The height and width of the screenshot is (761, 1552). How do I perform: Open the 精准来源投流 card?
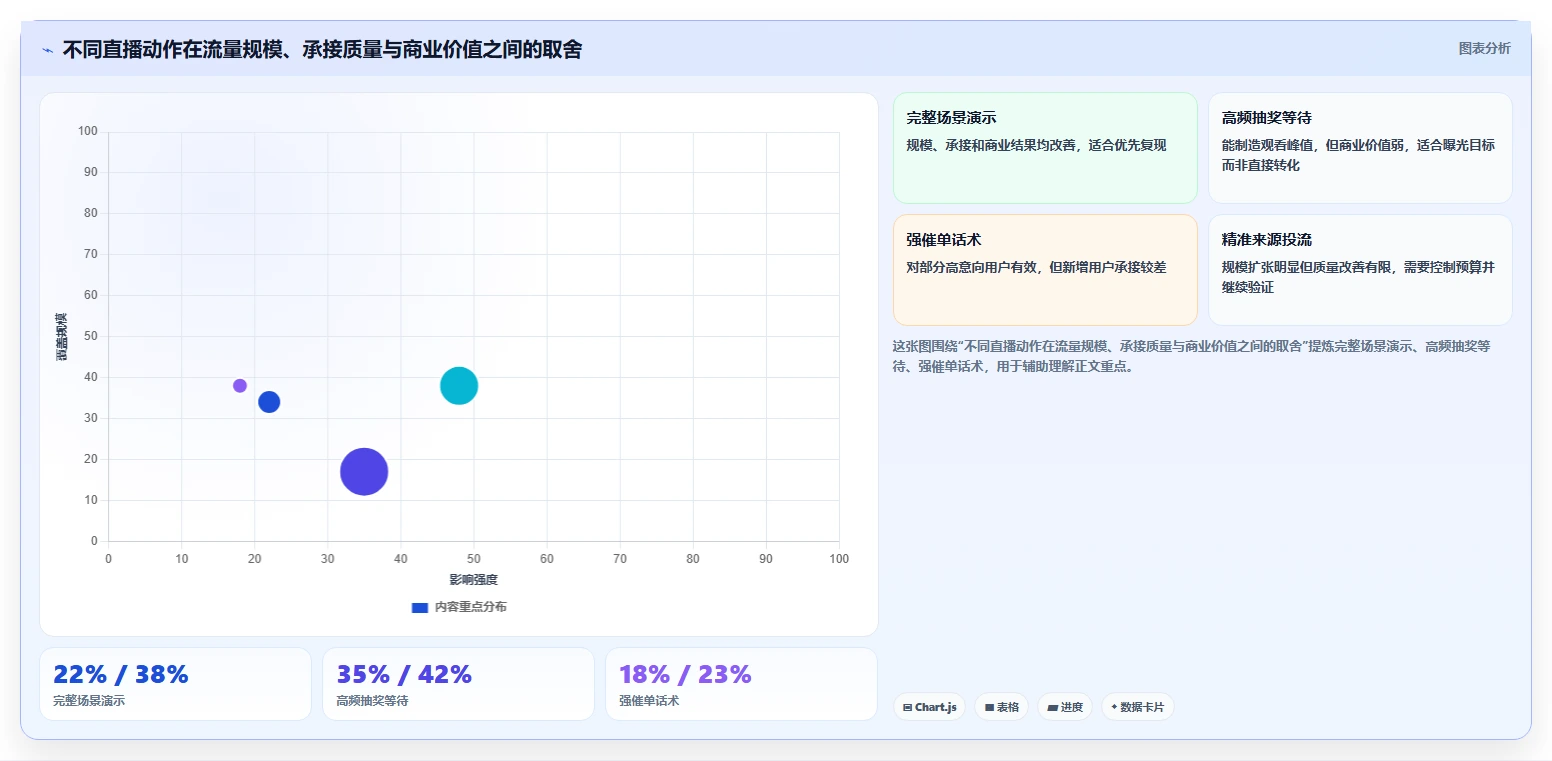point(1360,269)
